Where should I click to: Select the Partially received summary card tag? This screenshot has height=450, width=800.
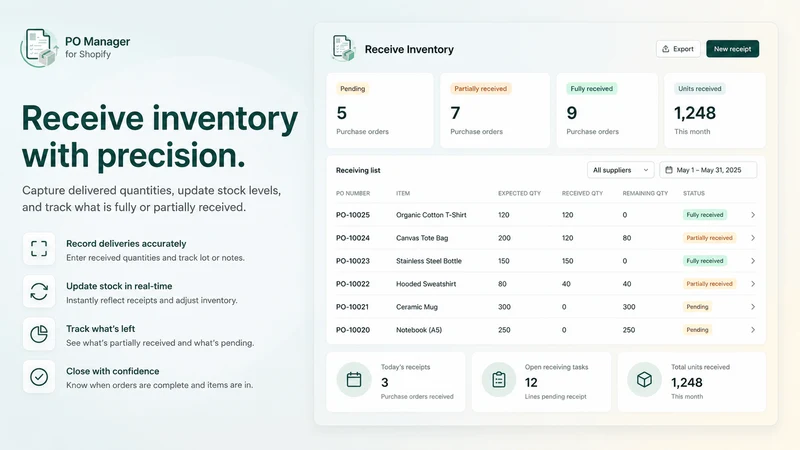coord(481,88)
